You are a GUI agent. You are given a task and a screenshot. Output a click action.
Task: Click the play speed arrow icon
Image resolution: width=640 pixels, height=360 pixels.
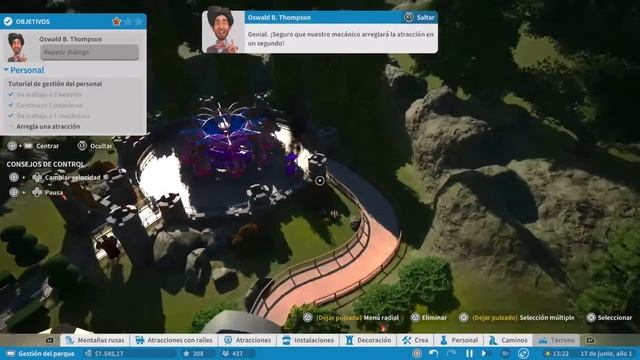[484, 353]
